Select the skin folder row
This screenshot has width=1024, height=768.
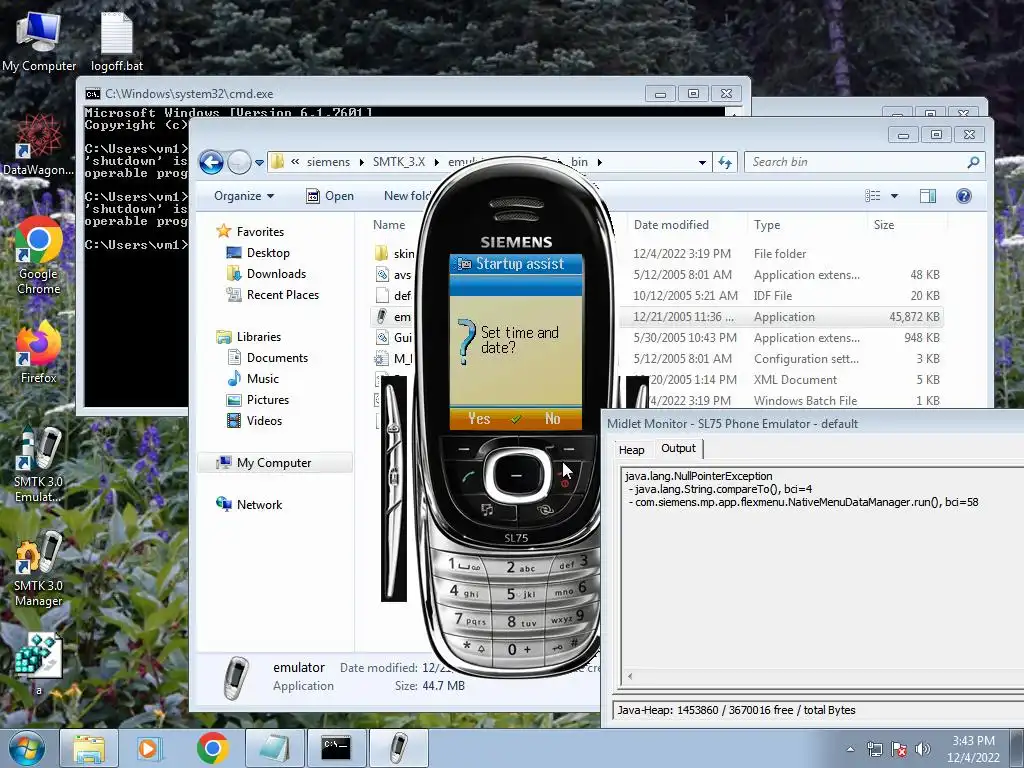(656, 253)
